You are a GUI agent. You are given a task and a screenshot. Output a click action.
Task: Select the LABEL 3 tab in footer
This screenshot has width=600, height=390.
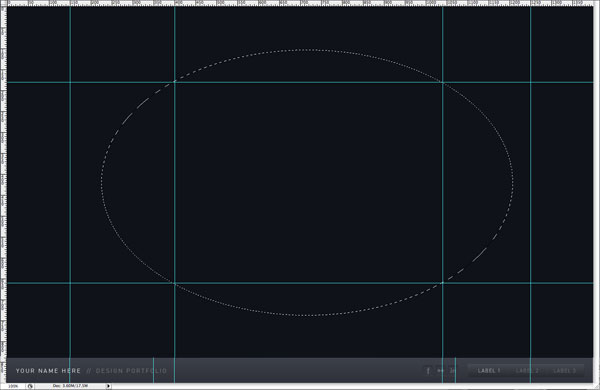coord(564,370)
